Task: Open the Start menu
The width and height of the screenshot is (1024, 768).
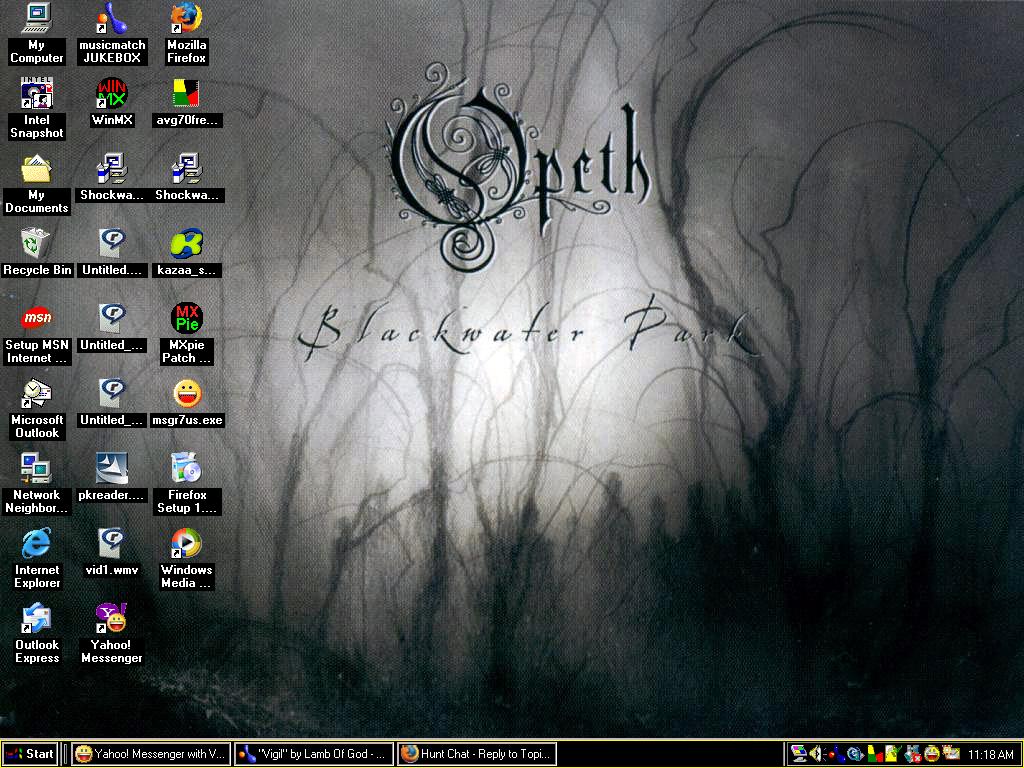Action: pyautogui.click(x=31, y=754)
